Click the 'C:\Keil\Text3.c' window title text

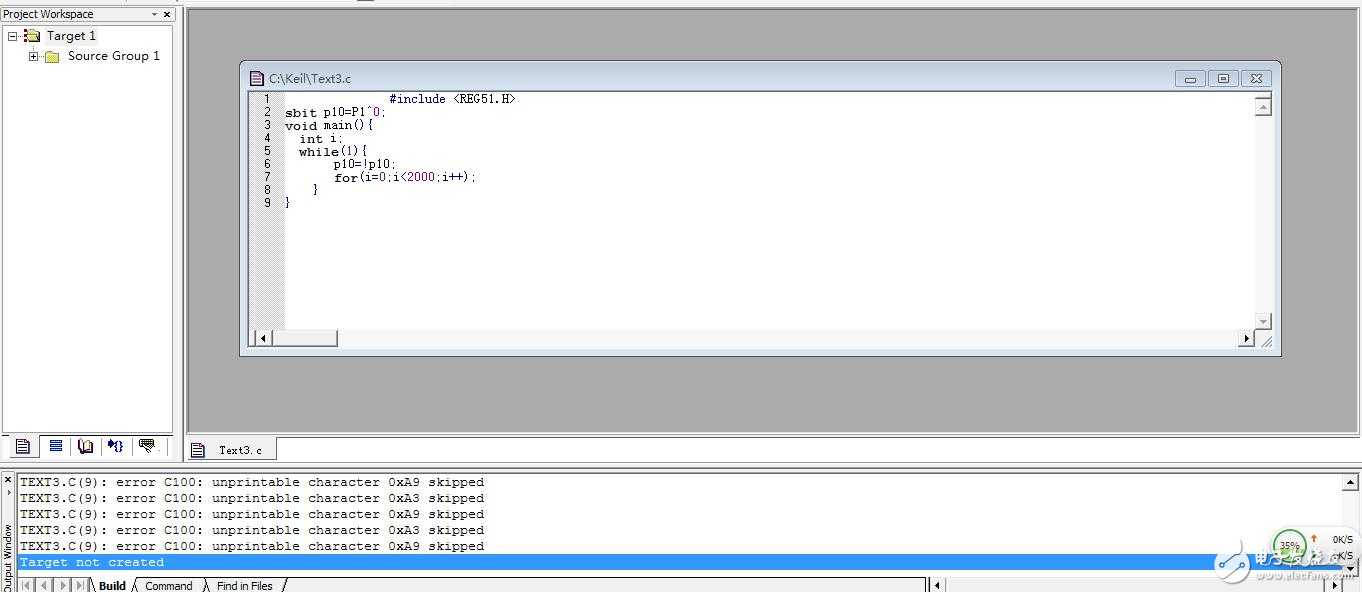(309, 78)
